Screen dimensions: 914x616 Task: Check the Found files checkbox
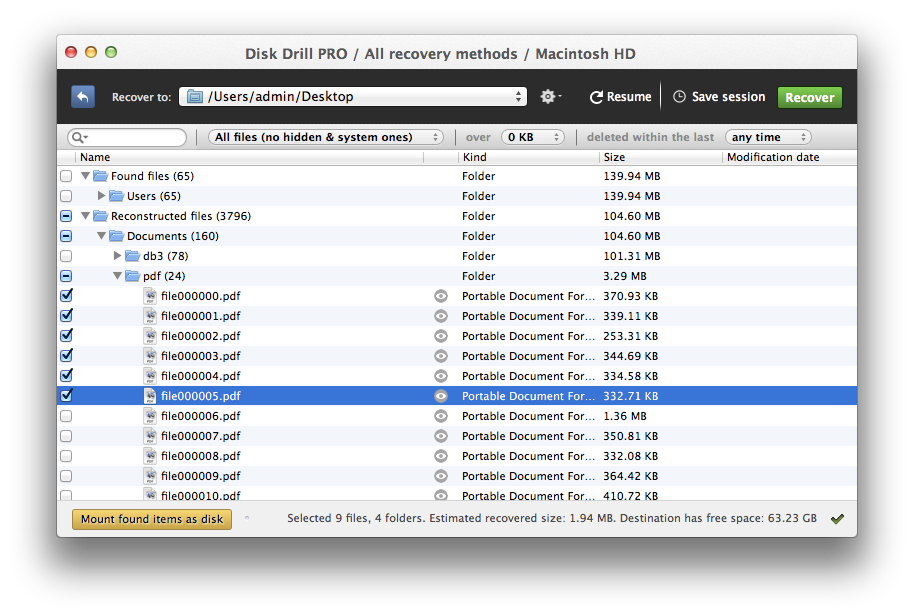[66, 176]
